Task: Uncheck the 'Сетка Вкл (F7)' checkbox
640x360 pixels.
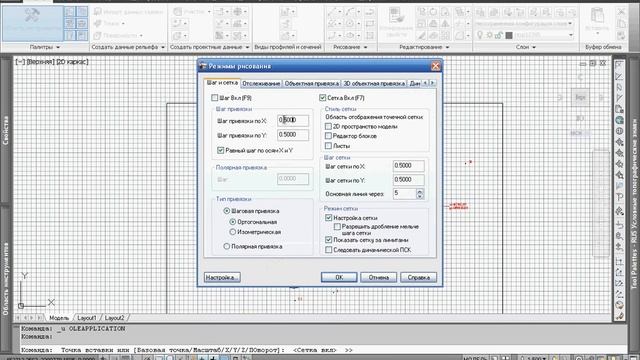Action: tap(322, 98)
